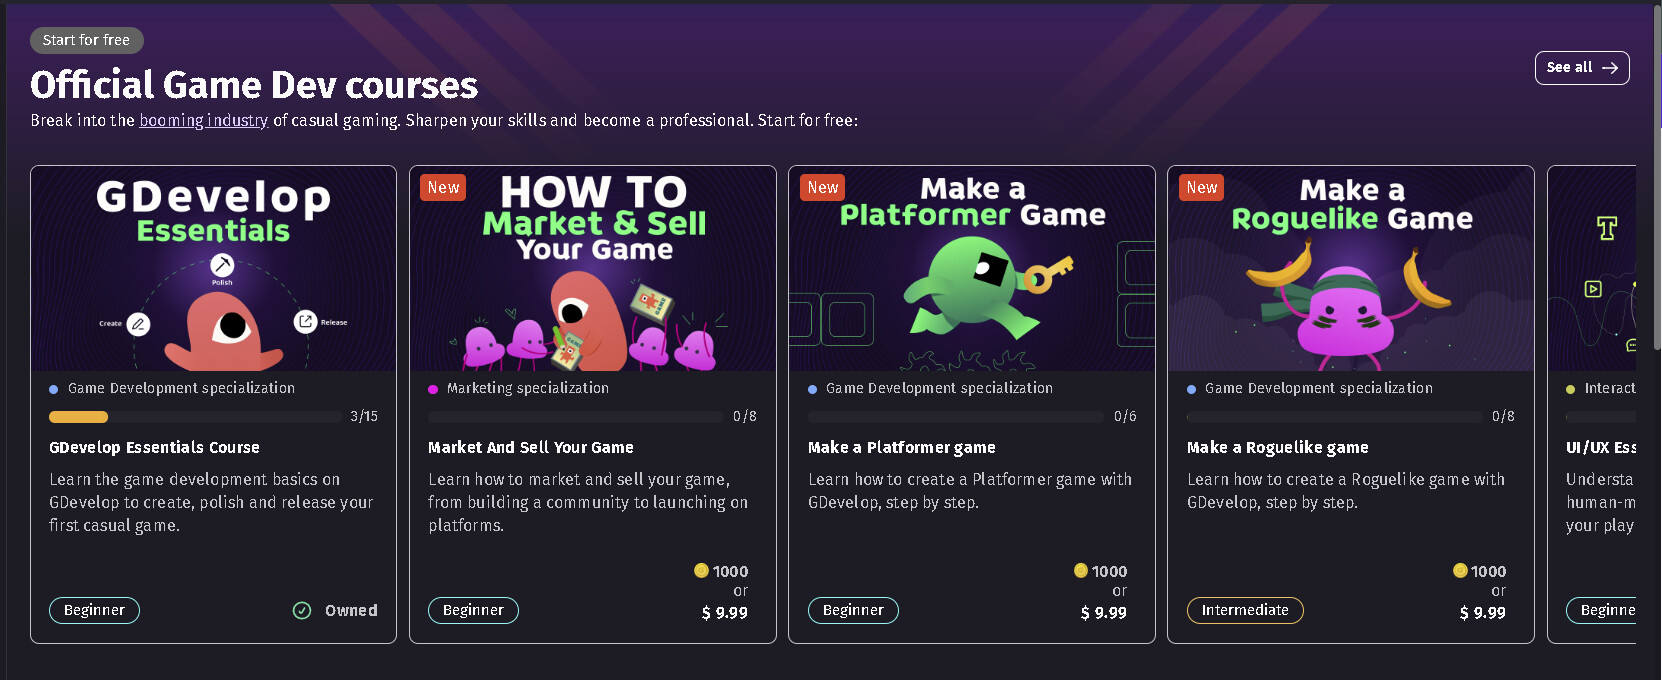Click the Market And Sell 0/8 progress bar

click(x=575, y=416)
